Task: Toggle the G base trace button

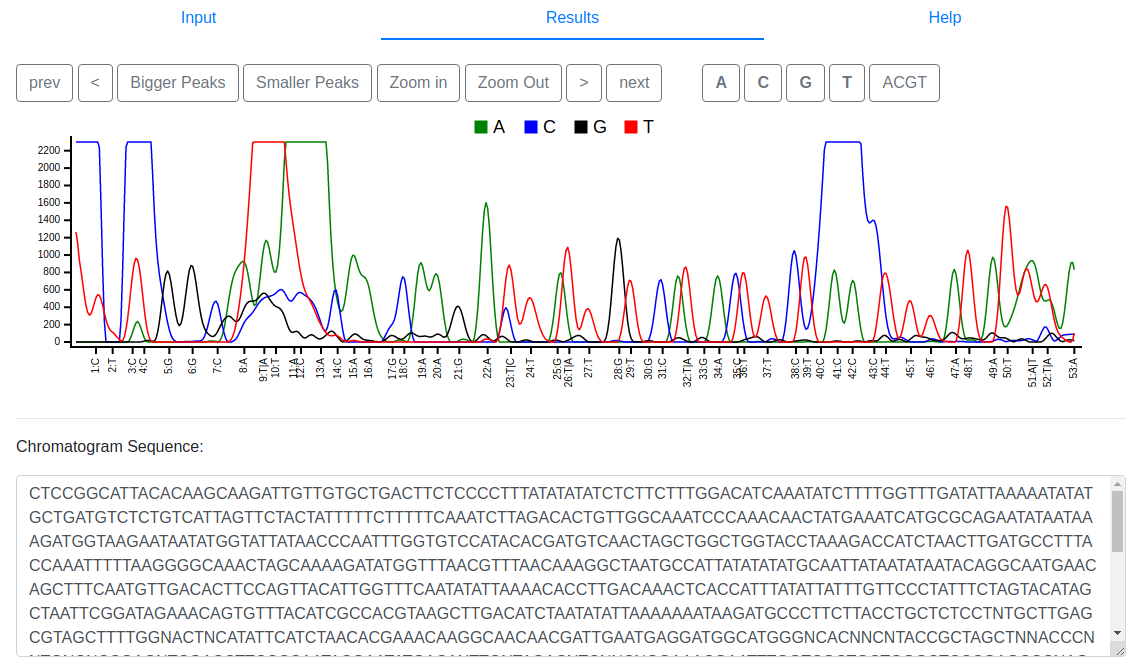Action: click(x=805, y=83)
